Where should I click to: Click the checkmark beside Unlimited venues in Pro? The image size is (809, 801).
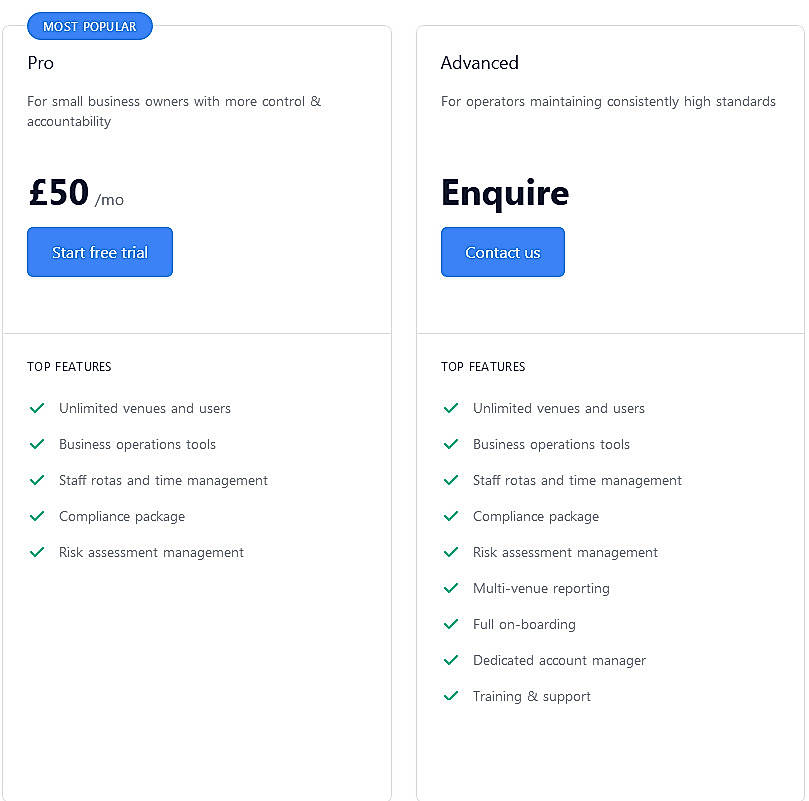pos(37,408)
